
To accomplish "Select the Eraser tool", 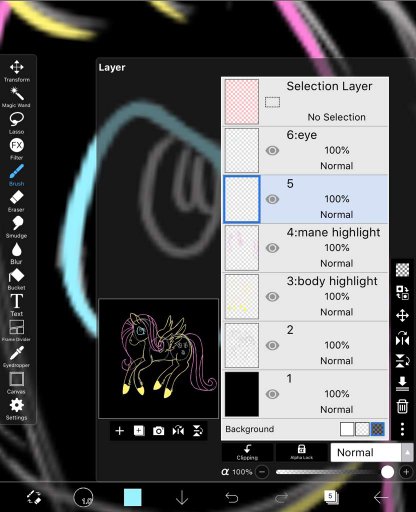I will point(16,201).
